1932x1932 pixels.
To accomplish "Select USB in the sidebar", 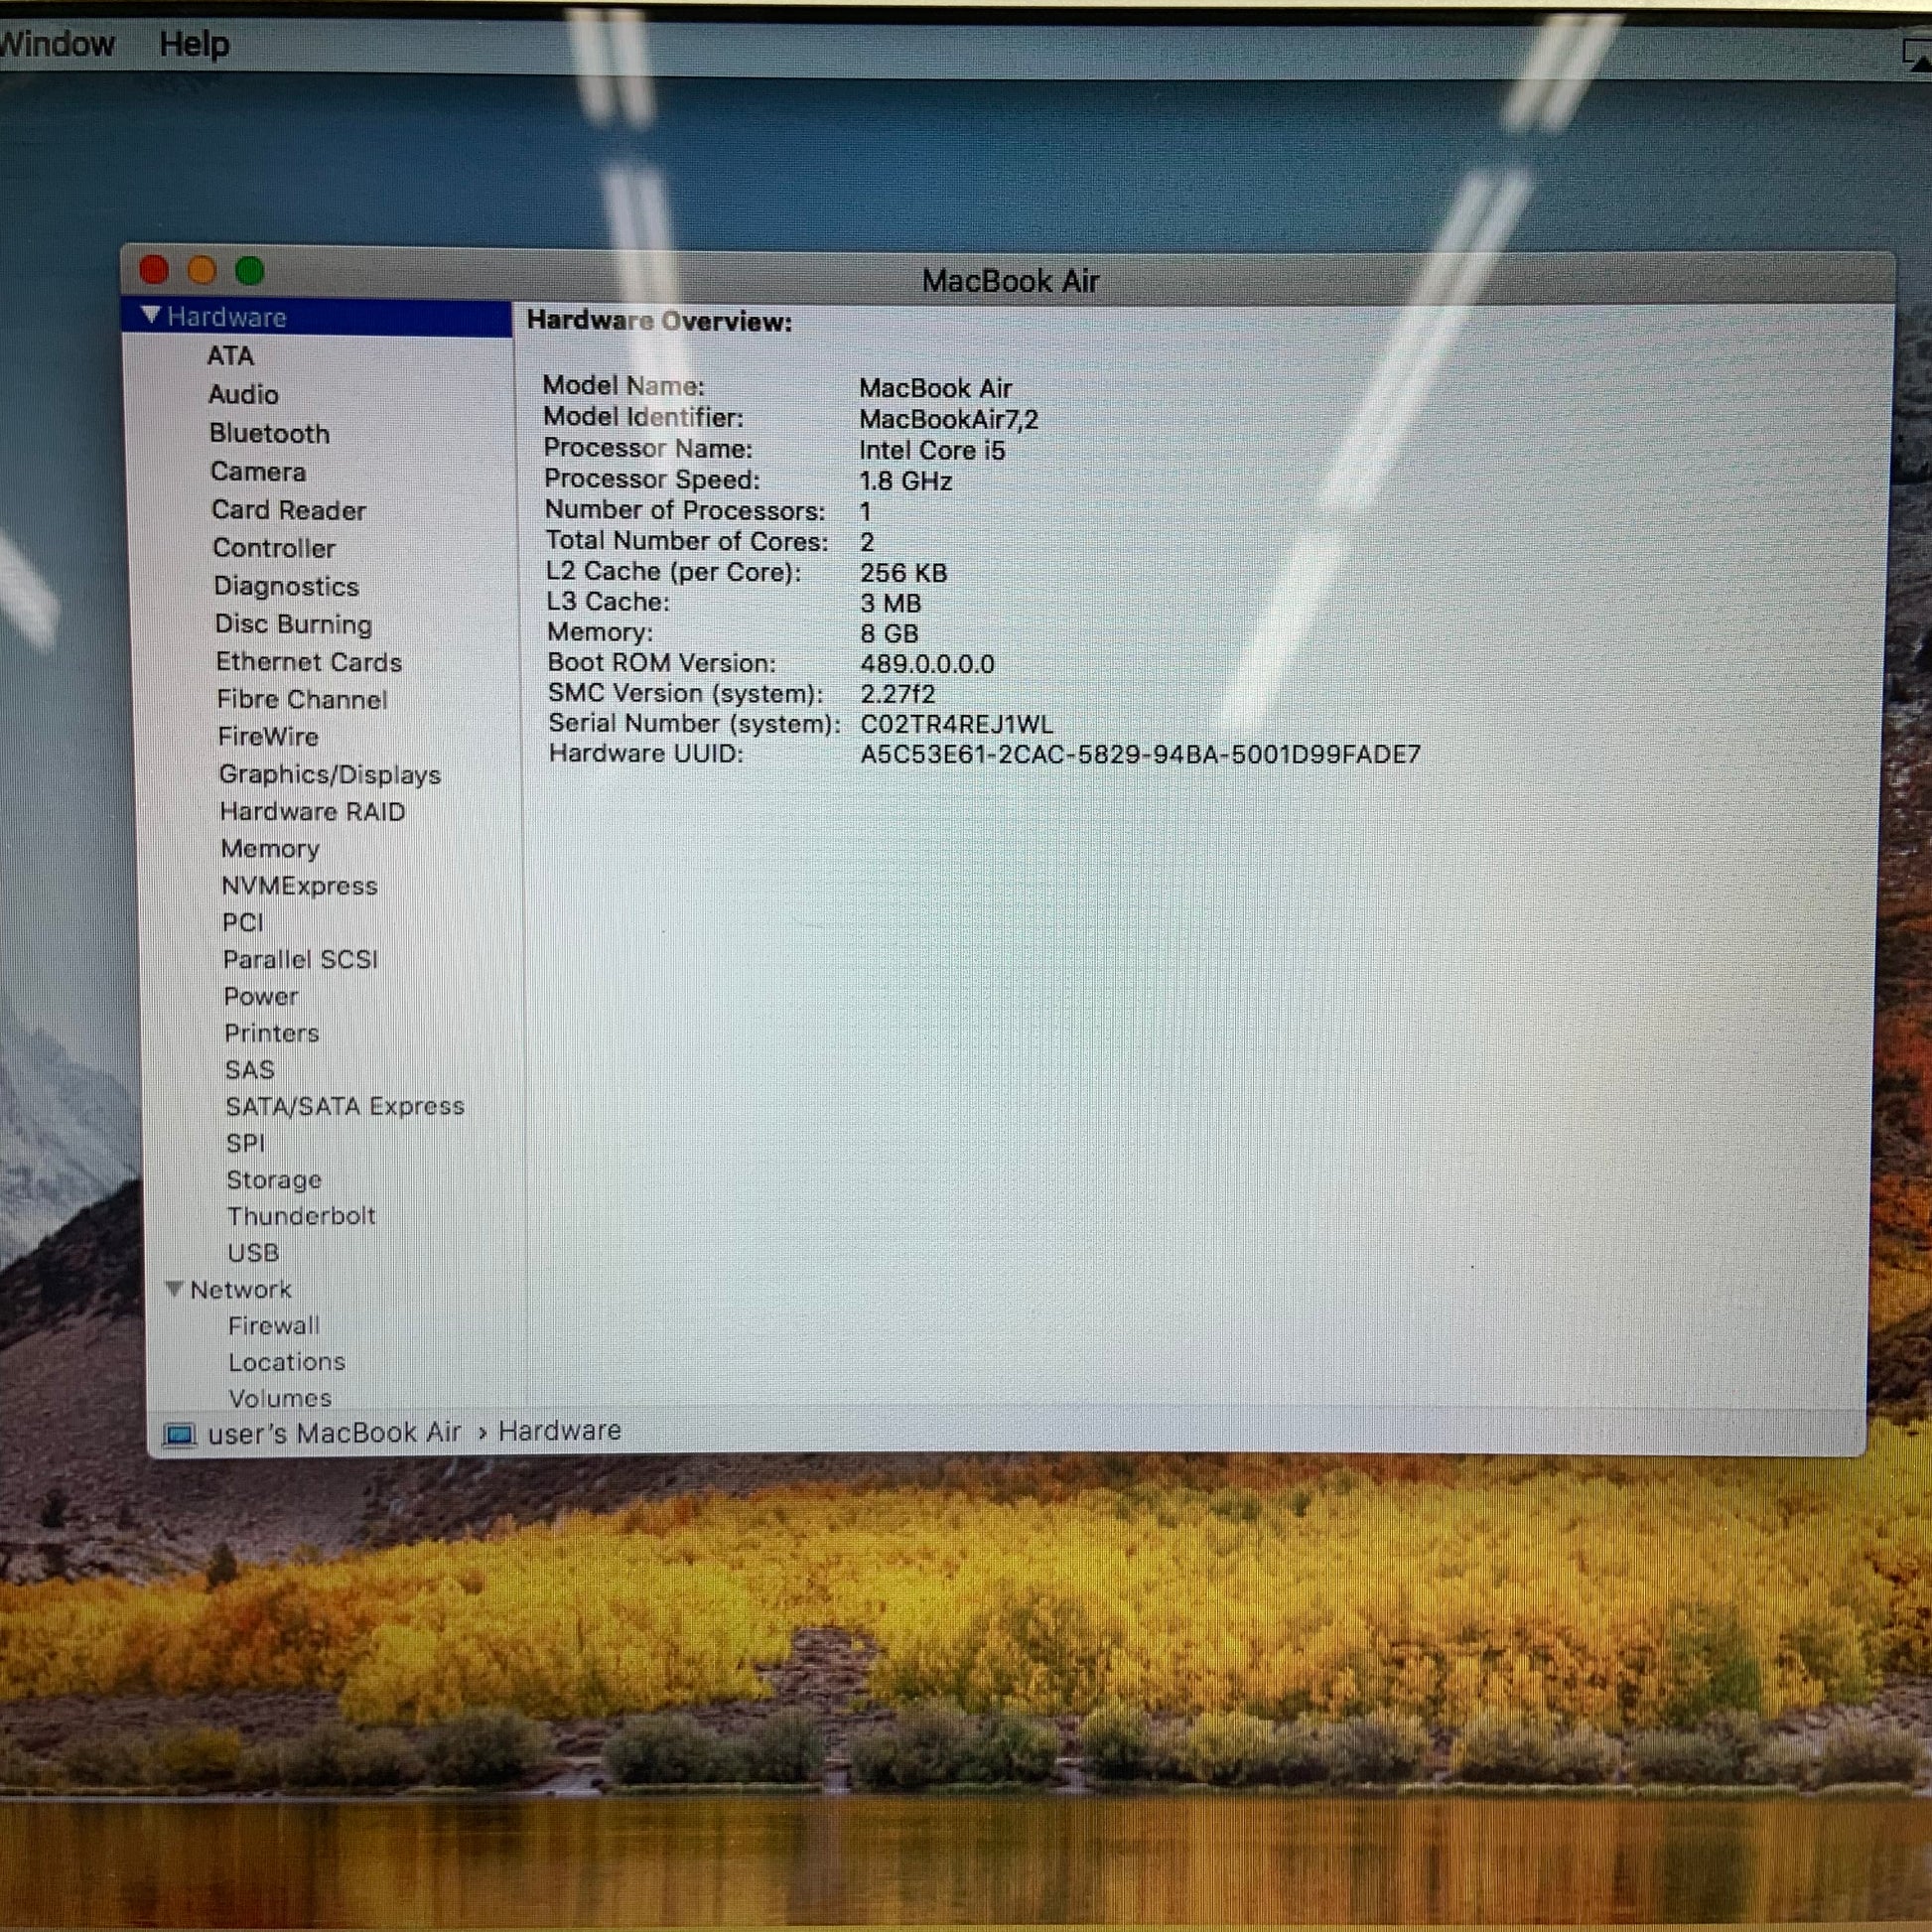I will [x=253, y=1253].
